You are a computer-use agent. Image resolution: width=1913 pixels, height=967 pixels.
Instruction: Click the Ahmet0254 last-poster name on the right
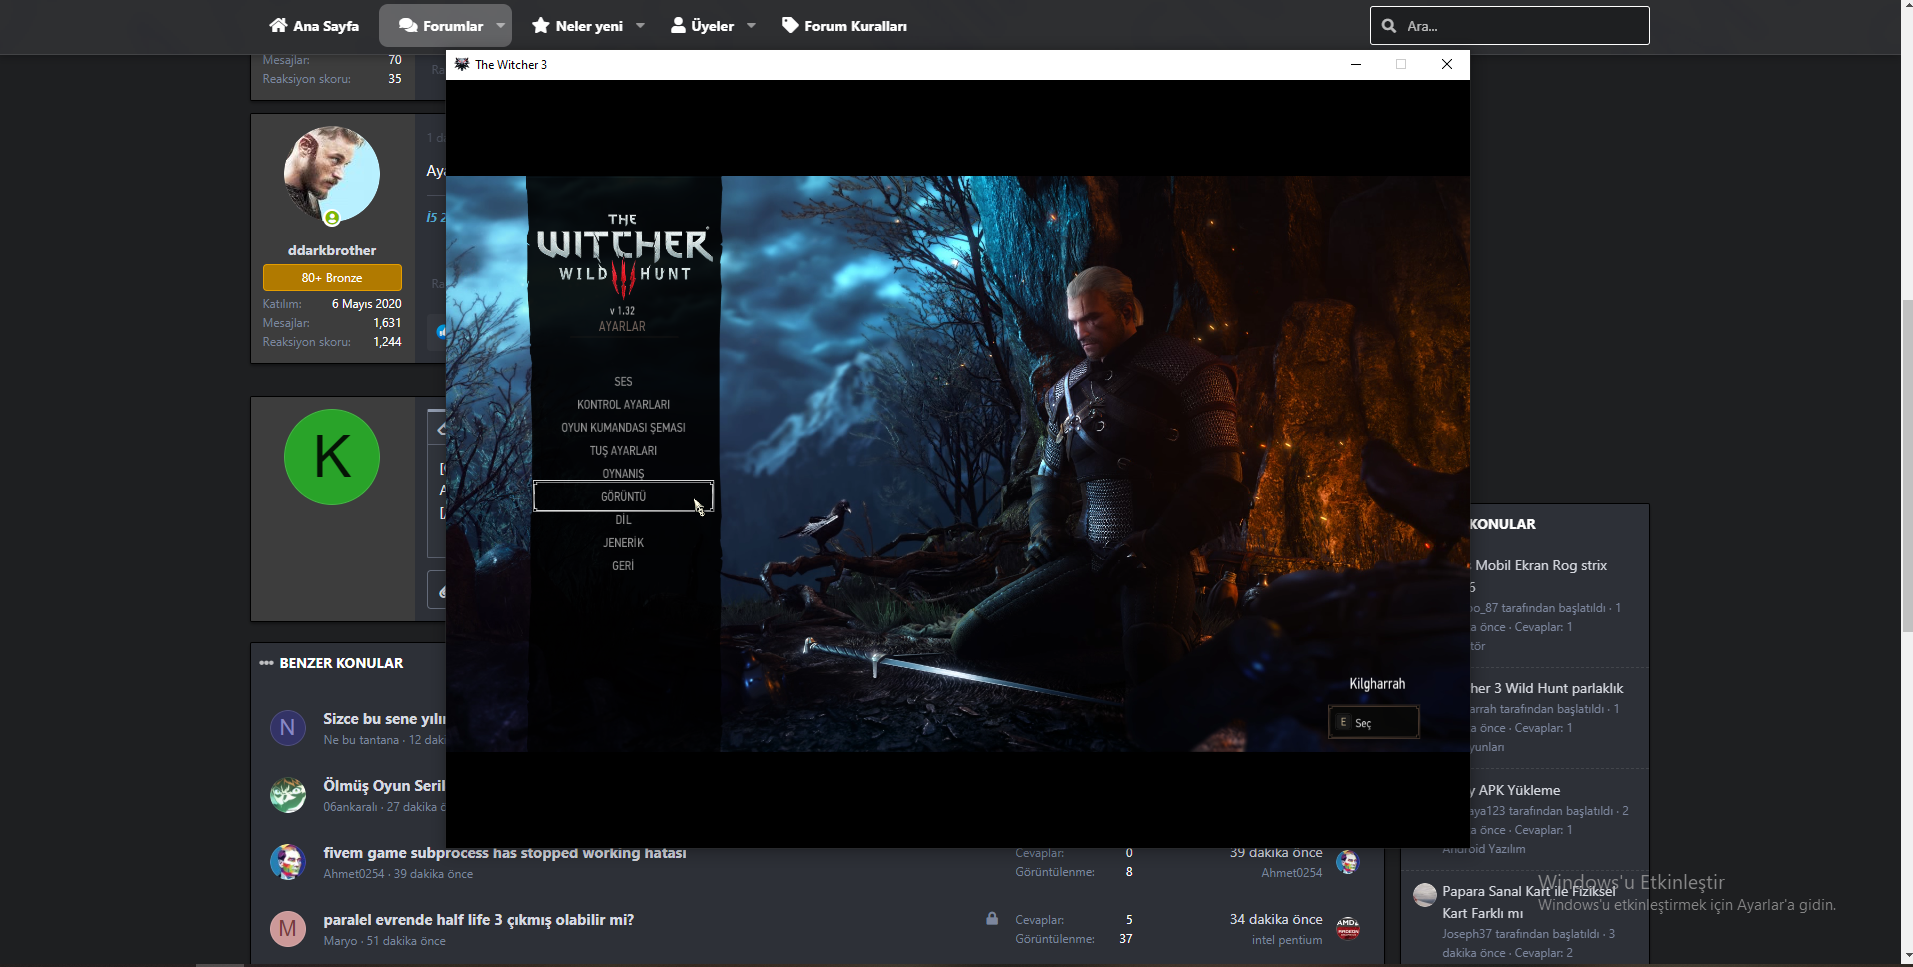click(1292, 873)
